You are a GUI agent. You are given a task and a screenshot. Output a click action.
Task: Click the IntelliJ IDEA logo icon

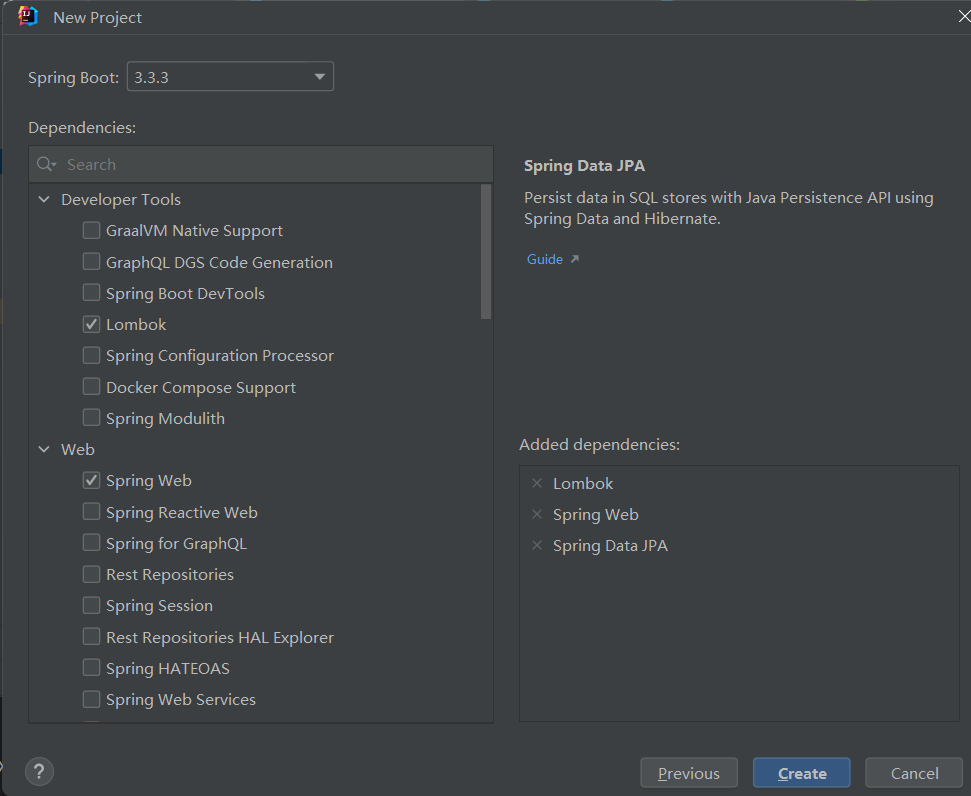coord(28,17)
